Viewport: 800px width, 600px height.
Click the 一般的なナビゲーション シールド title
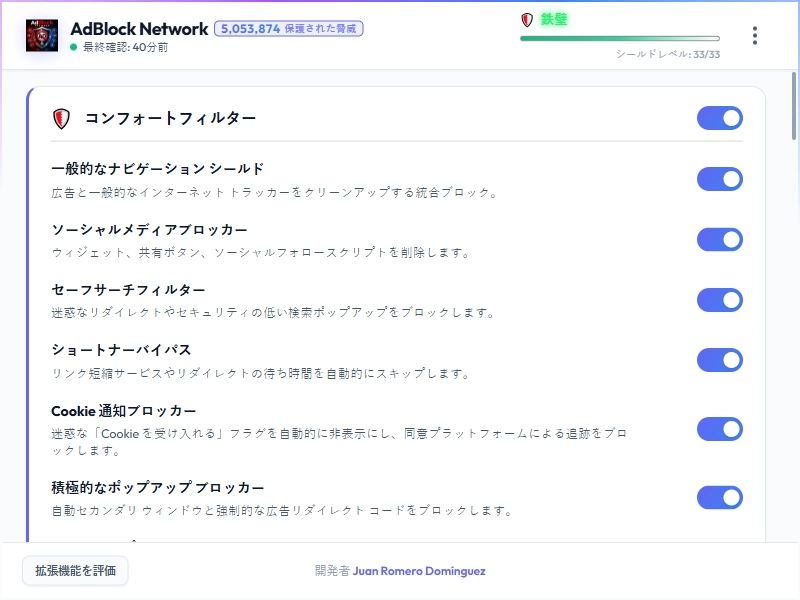158,169
